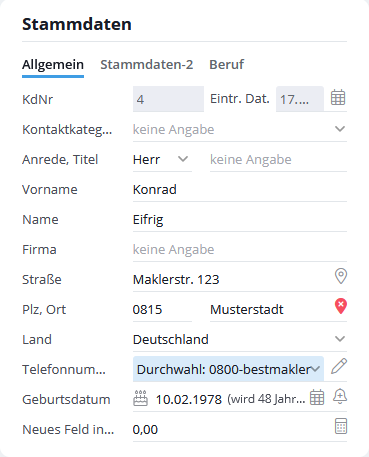Set birthday reminder with bell icon
Screen dimensions: 369x457
click(x=340, y=396)
